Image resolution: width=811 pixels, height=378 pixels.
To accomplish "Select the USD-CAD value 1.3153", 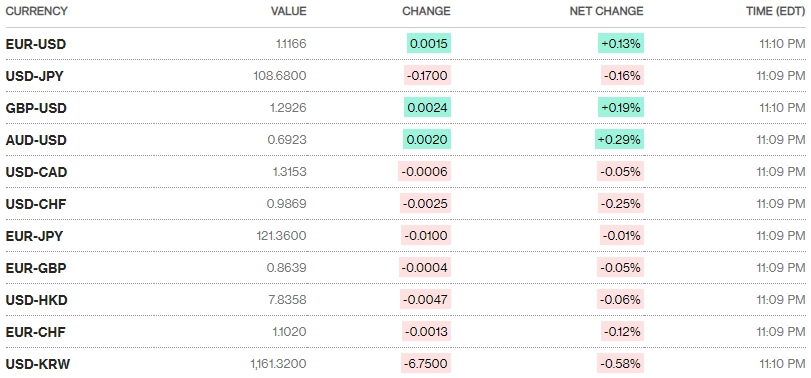I will tap(290, 172).
